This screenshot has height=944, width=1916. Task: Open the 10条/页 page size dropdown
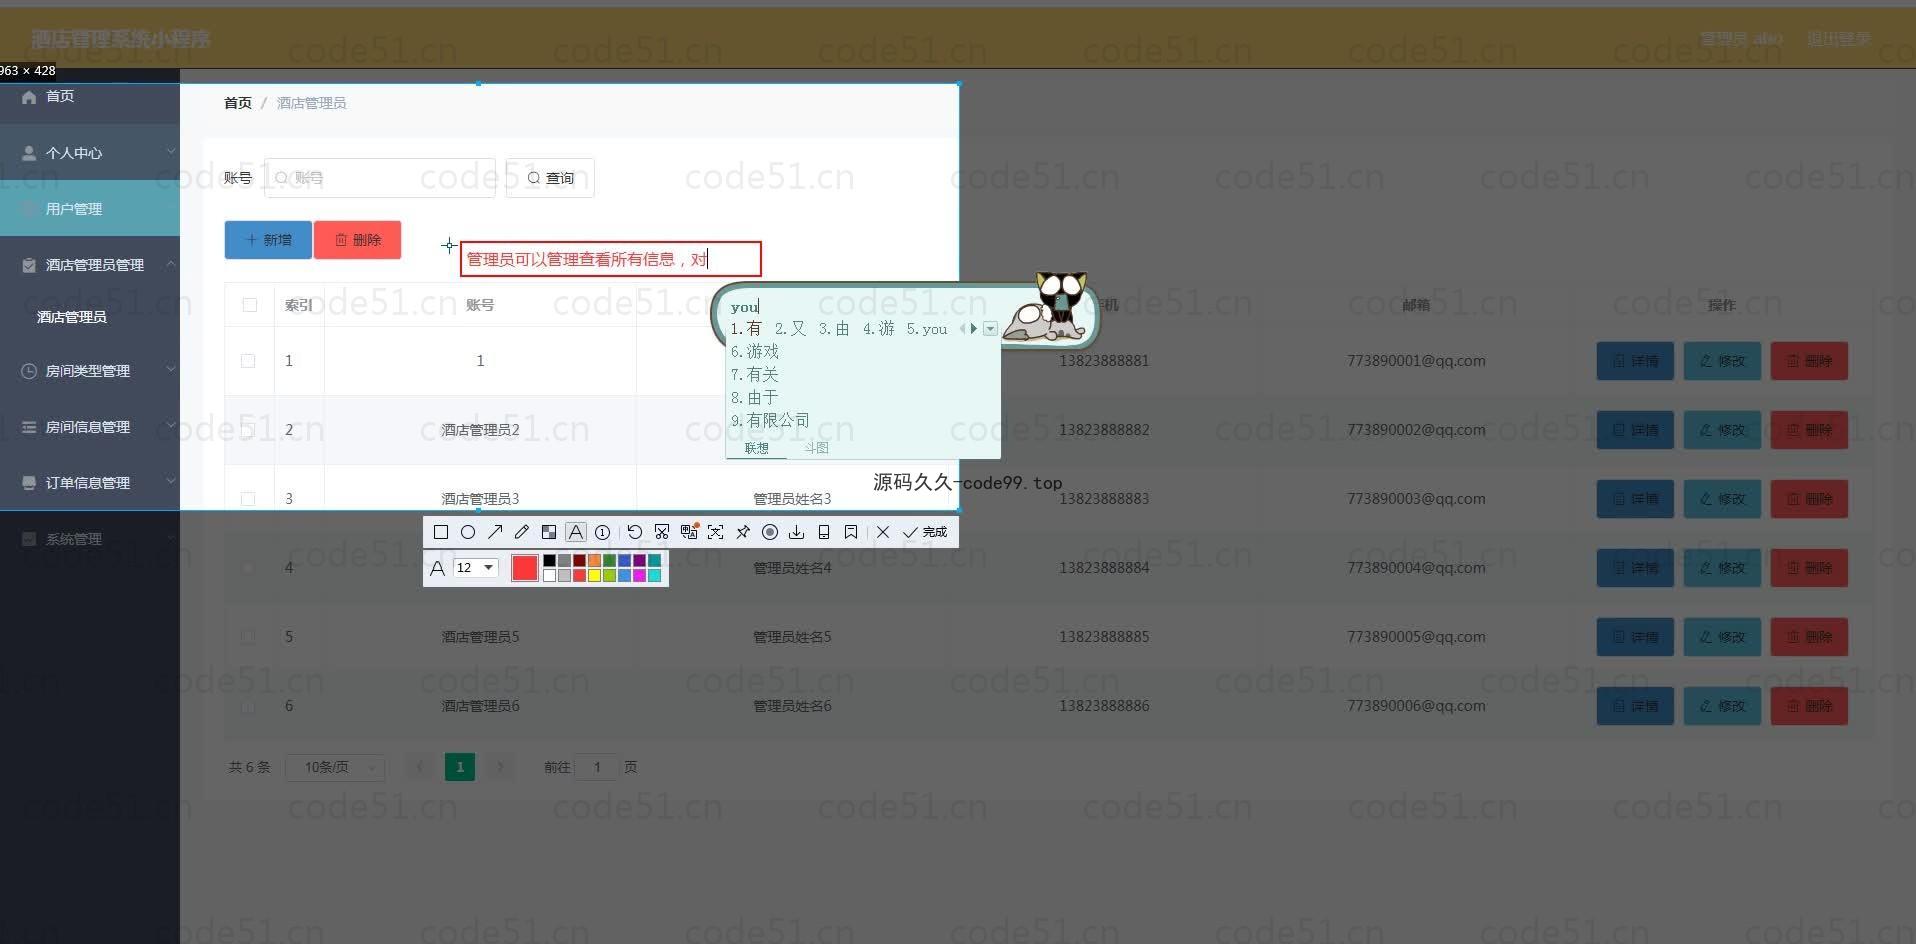pos(335,767)
